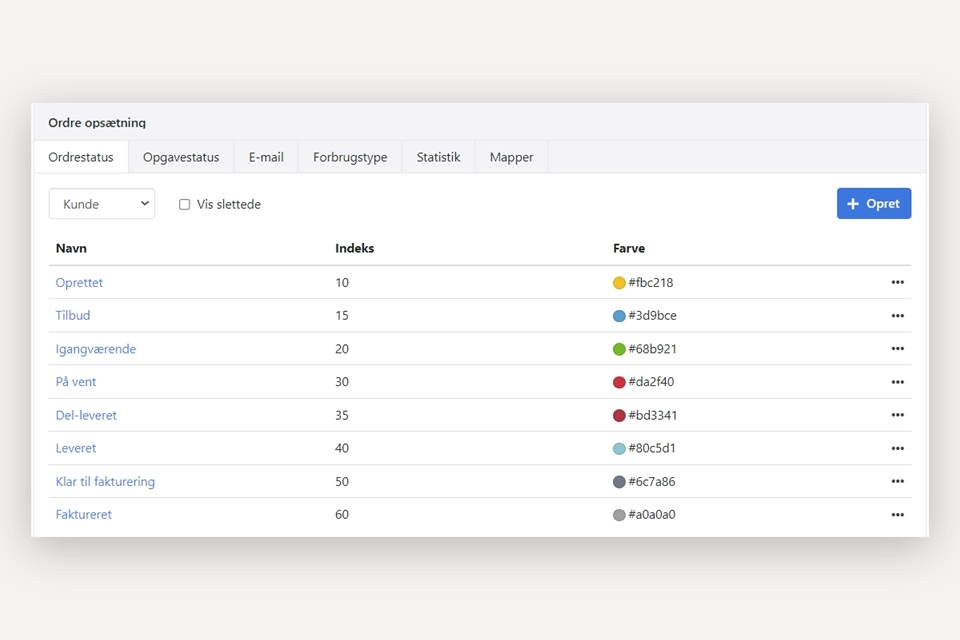This screenshot has width=960, height=640.
Task: Click the green #68b921 color swatch
Action: click(x=619, y=349)
